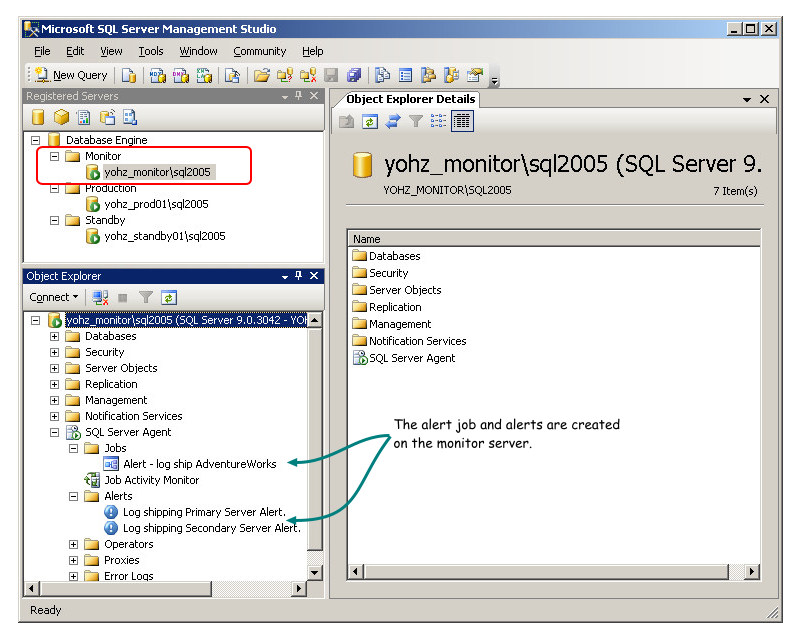Toggle auto-hide pin on Object Explorer panel
The width and height of the screenshot is (786, 639).
[299, 276]
